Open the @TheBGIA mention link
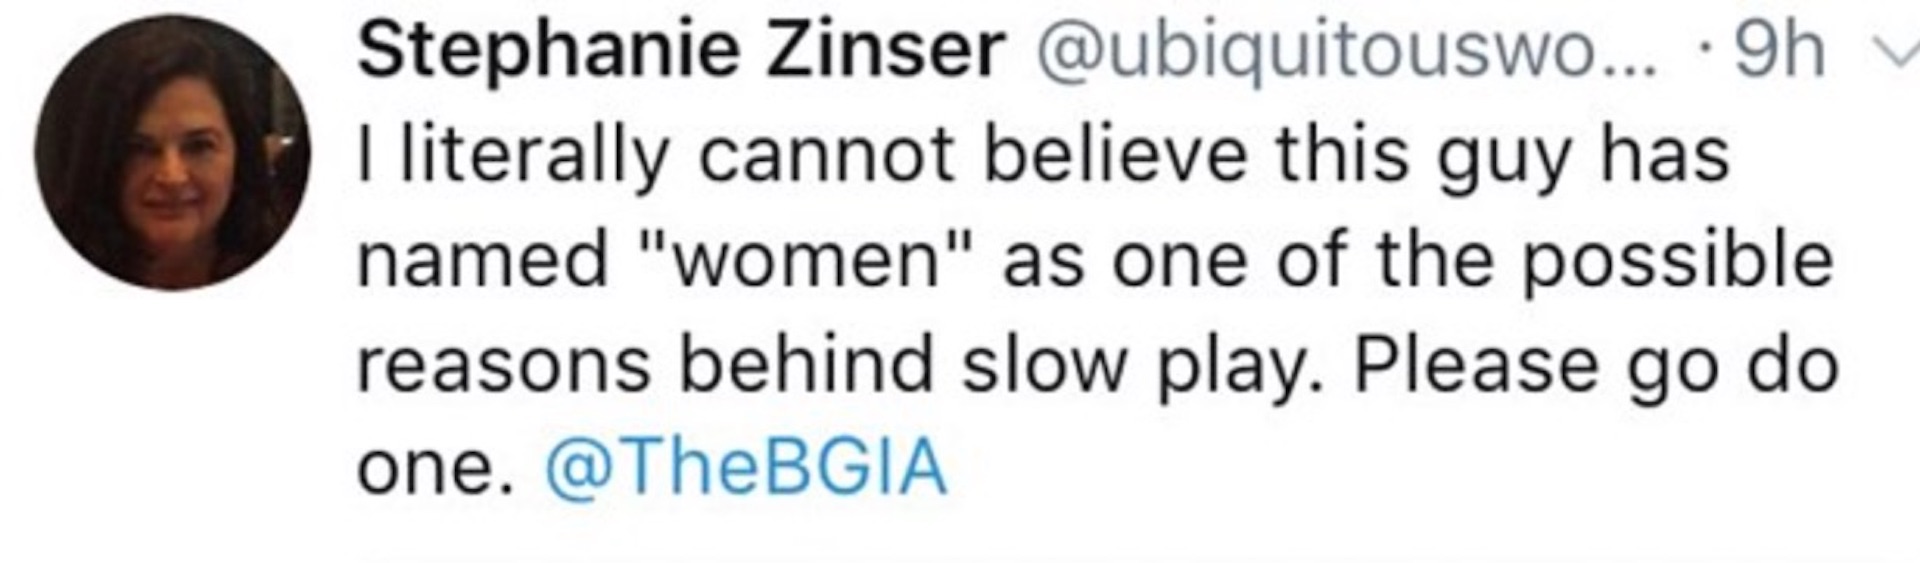Image resolution: width=1920 pixels, height=563 pixels. coord(745,467)
